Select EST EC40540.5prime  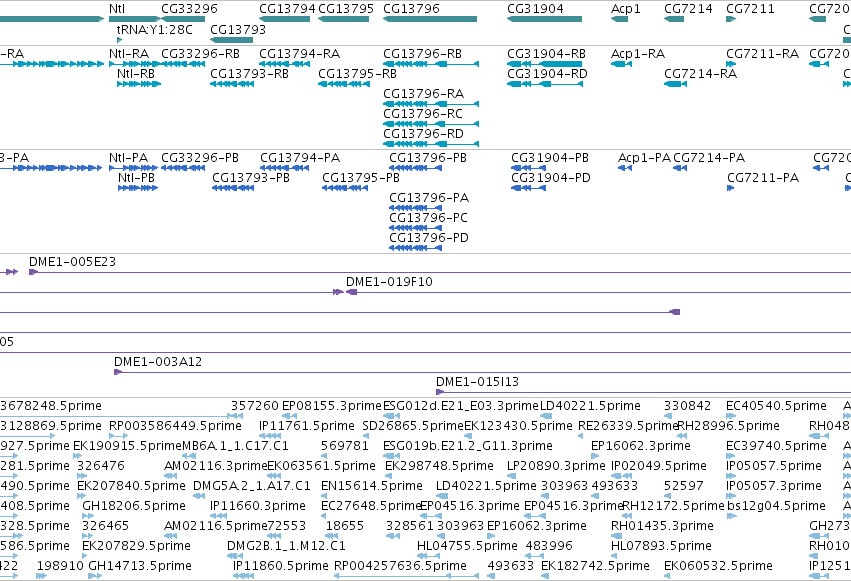coord(776,406)
